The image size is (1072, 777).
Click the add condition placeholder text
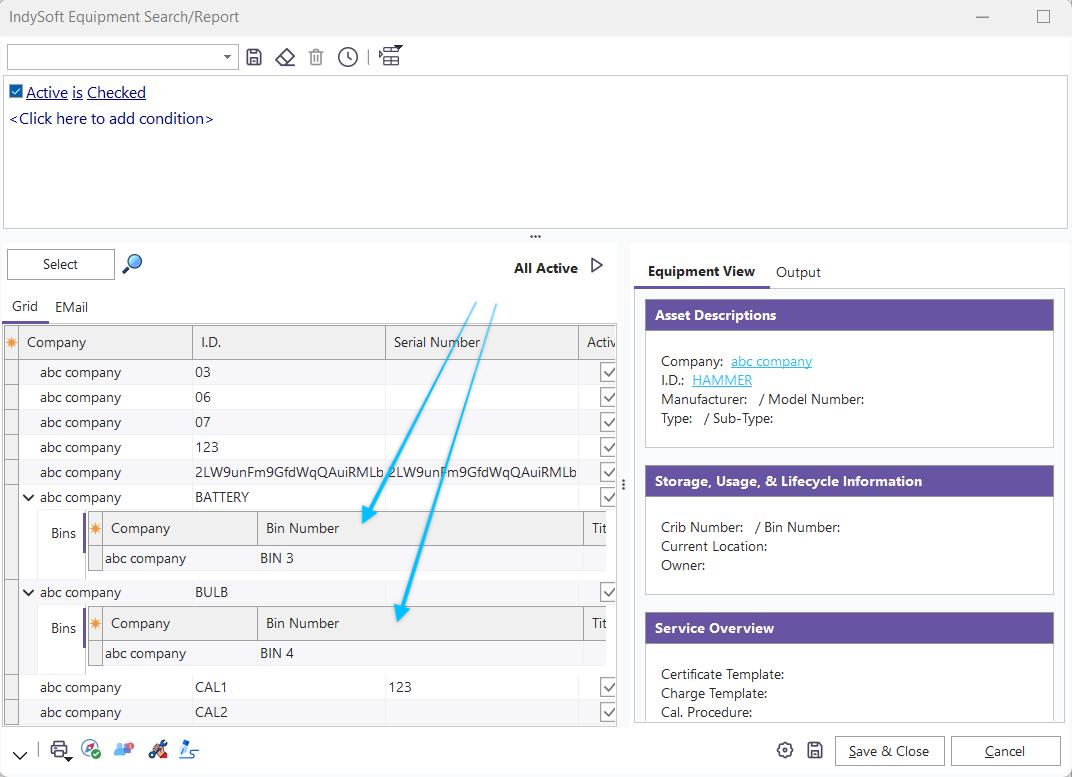click(x=111, y=118)
